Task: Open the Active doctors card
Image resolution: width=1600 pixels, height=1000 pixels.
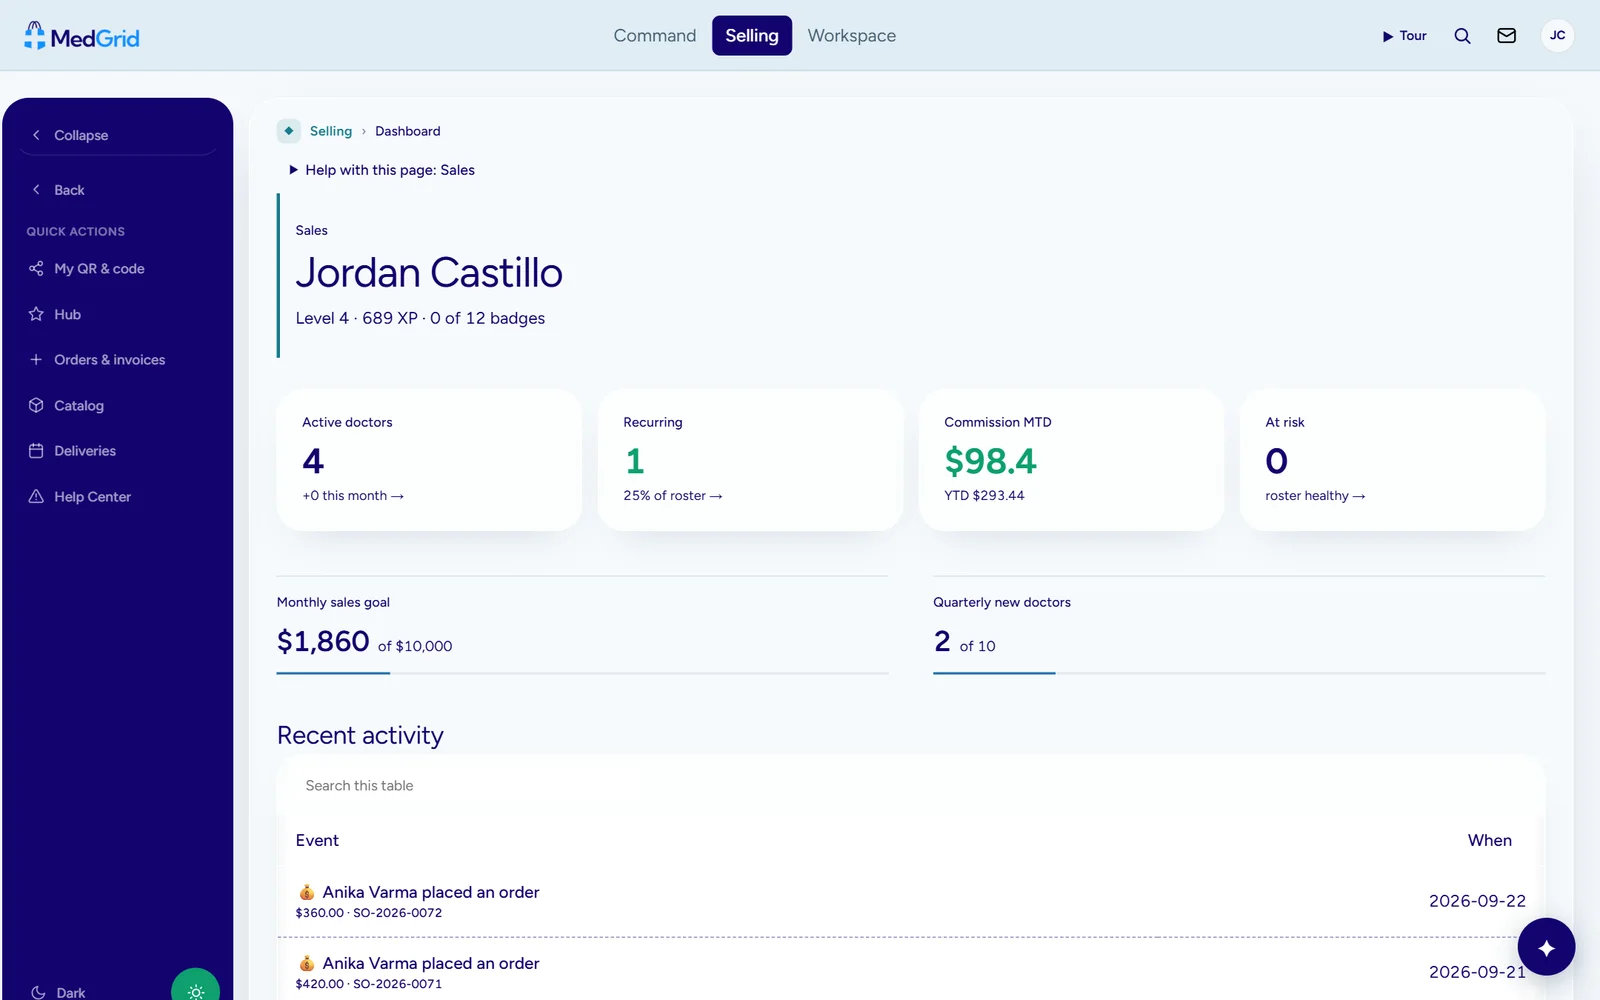Action: (x=429, y=460)
